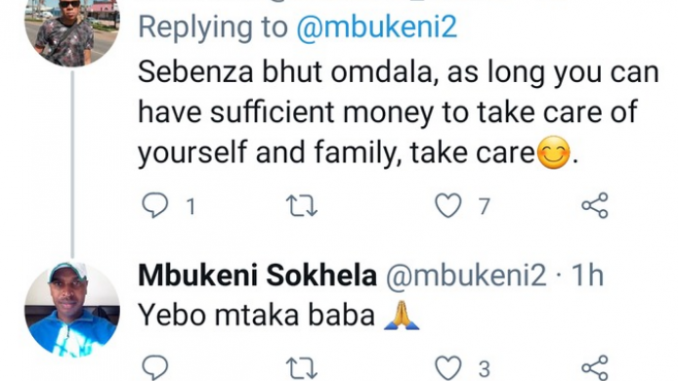Screen dimensions: 678x381
Task: Click the like count 3
Action: (x=484, y=369)
